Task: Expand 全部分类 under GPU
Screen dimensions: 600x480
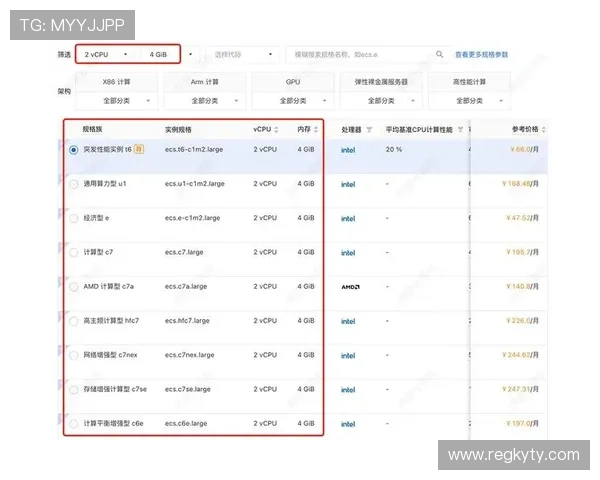Action: point(293,101)
